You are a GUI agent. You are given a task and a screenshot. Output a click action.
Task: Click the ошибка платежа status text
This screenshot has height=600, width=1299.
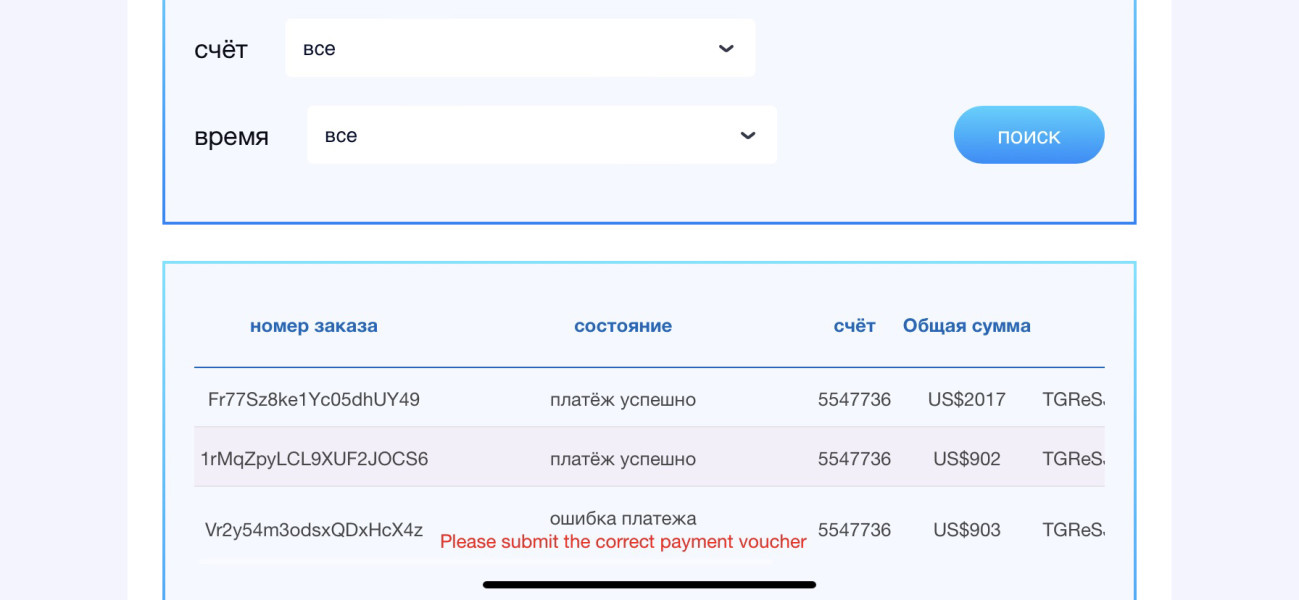pos(622,518)
